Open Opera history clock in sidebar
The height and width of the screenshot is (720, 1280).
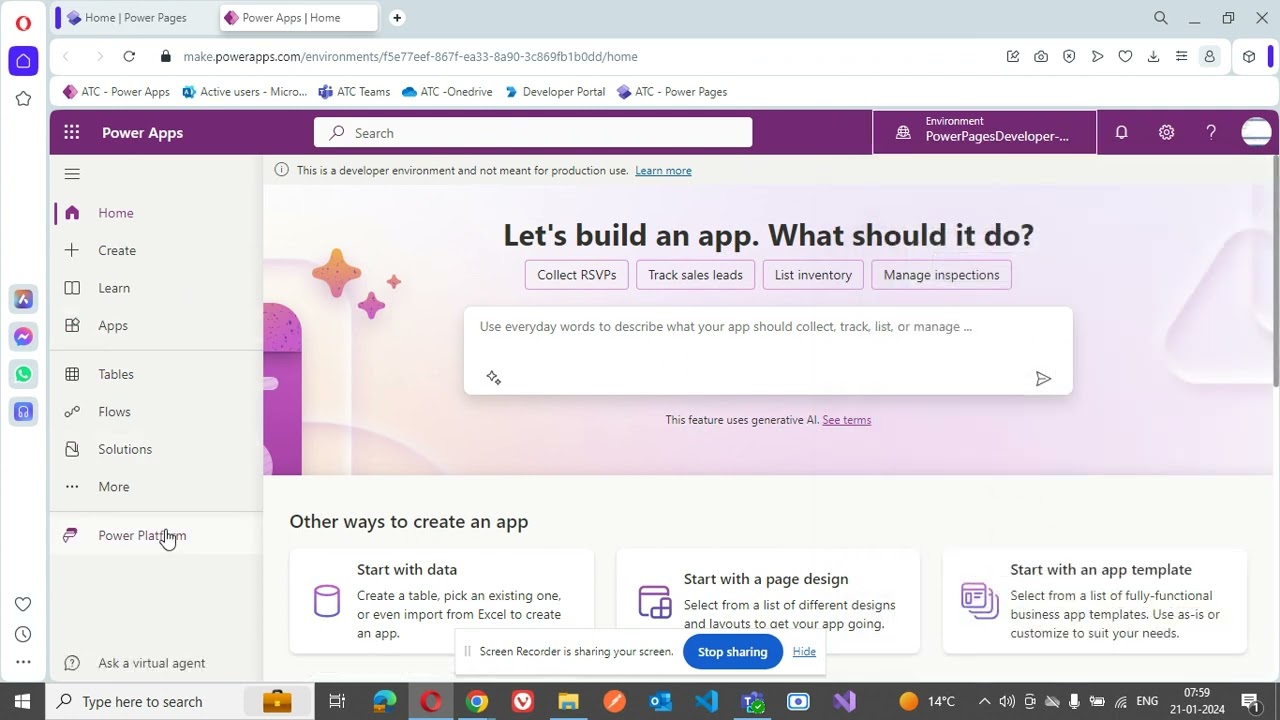pos(23,634)
